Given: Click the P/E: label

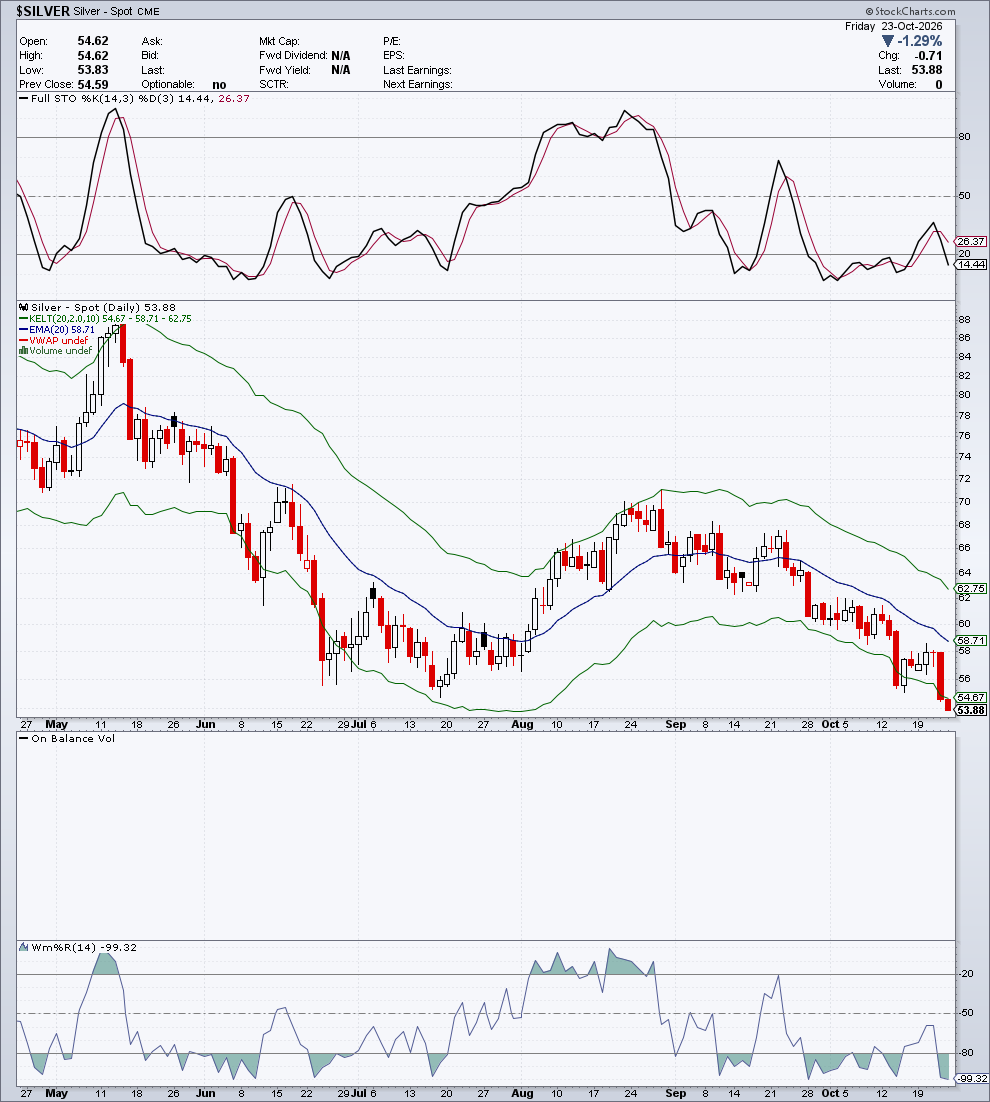Looking at the screenshot, I should point(391,41).
